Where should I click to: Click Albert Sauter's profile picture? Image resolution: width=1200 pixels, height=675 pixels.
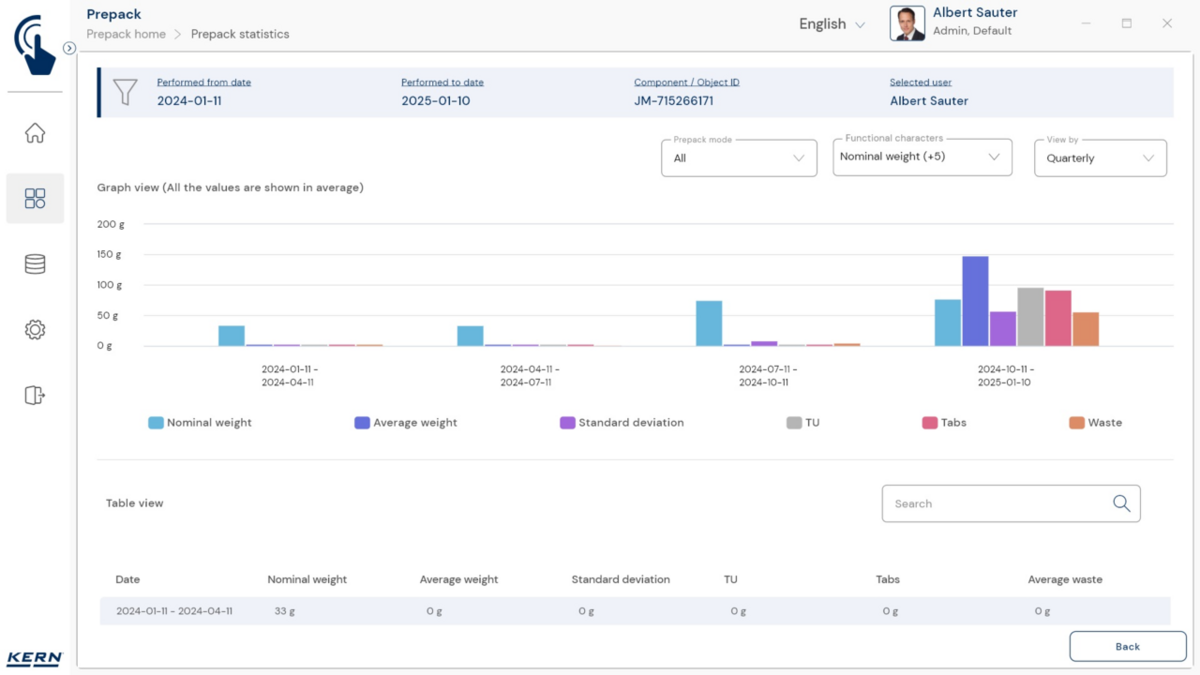pos(907,24)
